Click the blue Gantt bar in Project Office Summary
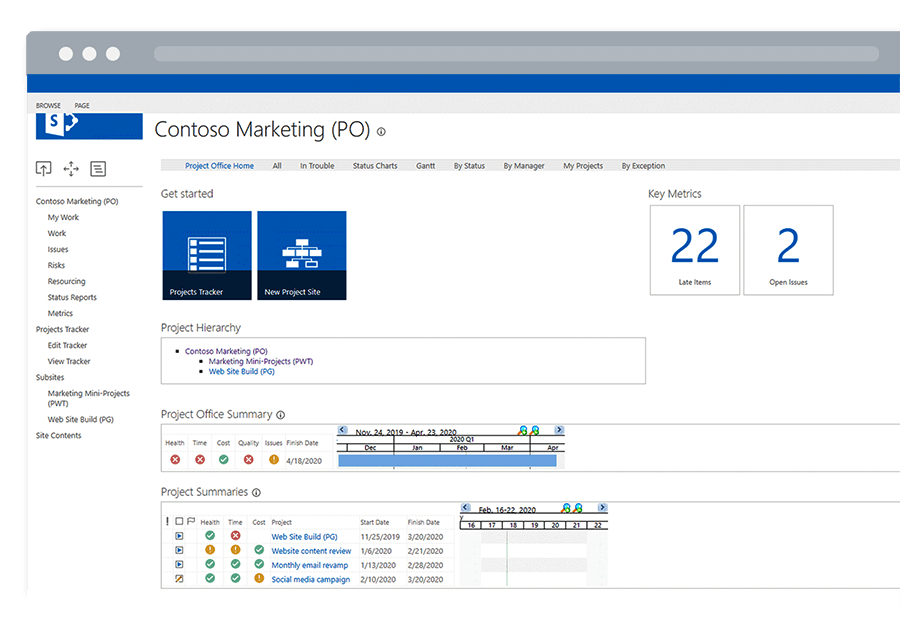Screen dimensions: 900x626 pyautogui.click(x=447, y=461)
